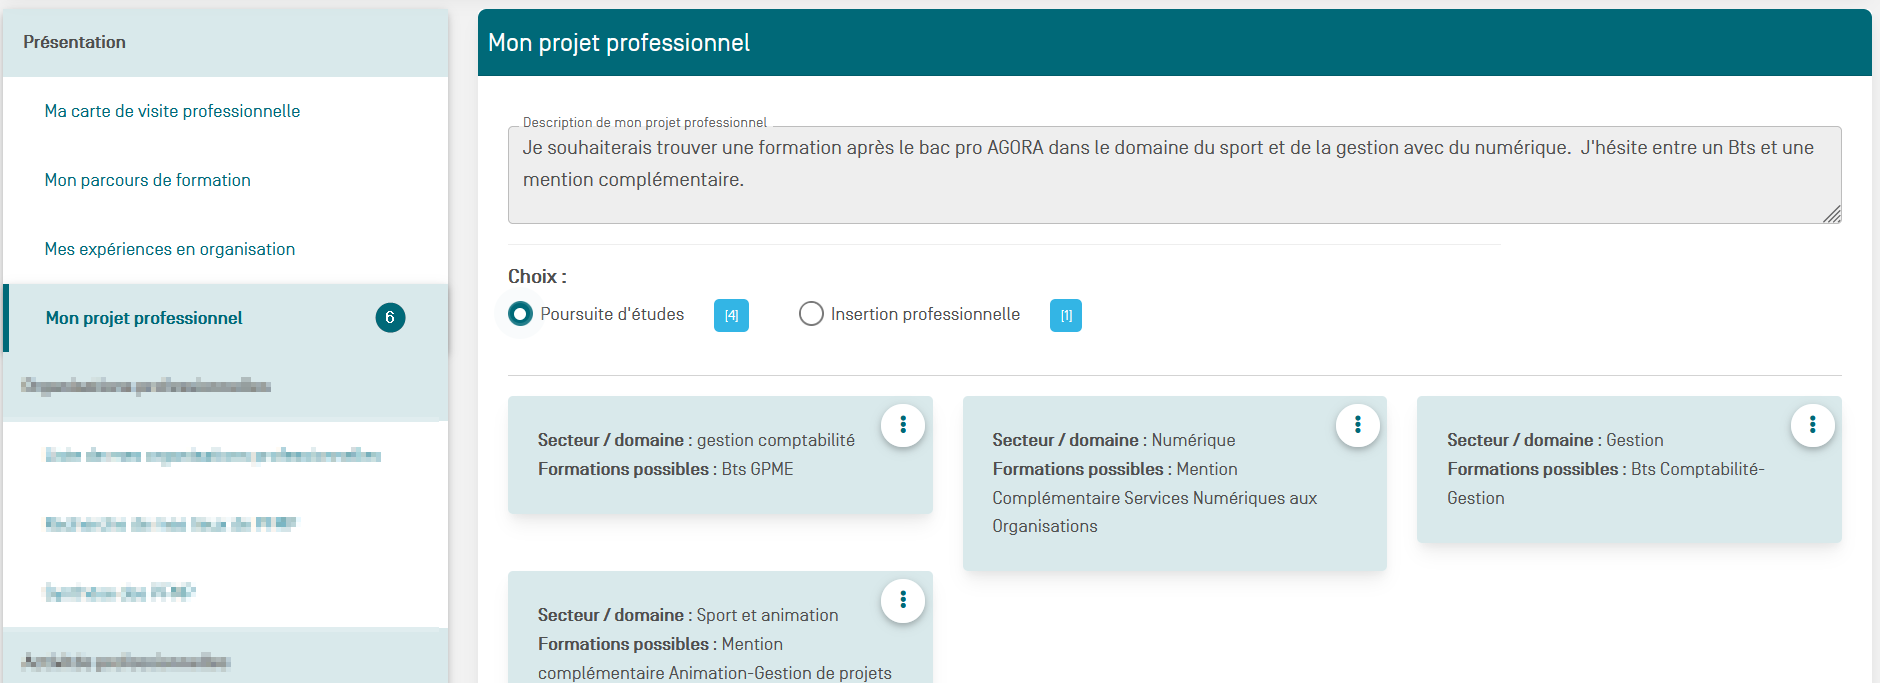Open three-dot menu on gestion comptabilité card

click(902, 425)
